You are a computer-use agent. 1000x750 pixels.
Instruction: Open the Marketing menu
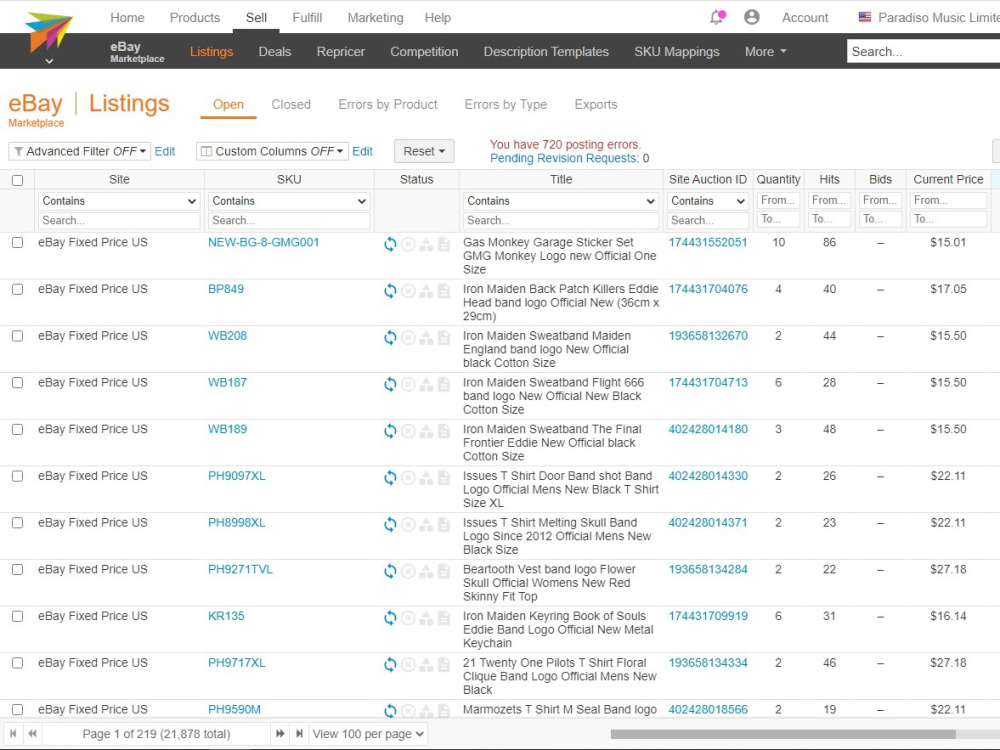(375, 18)
